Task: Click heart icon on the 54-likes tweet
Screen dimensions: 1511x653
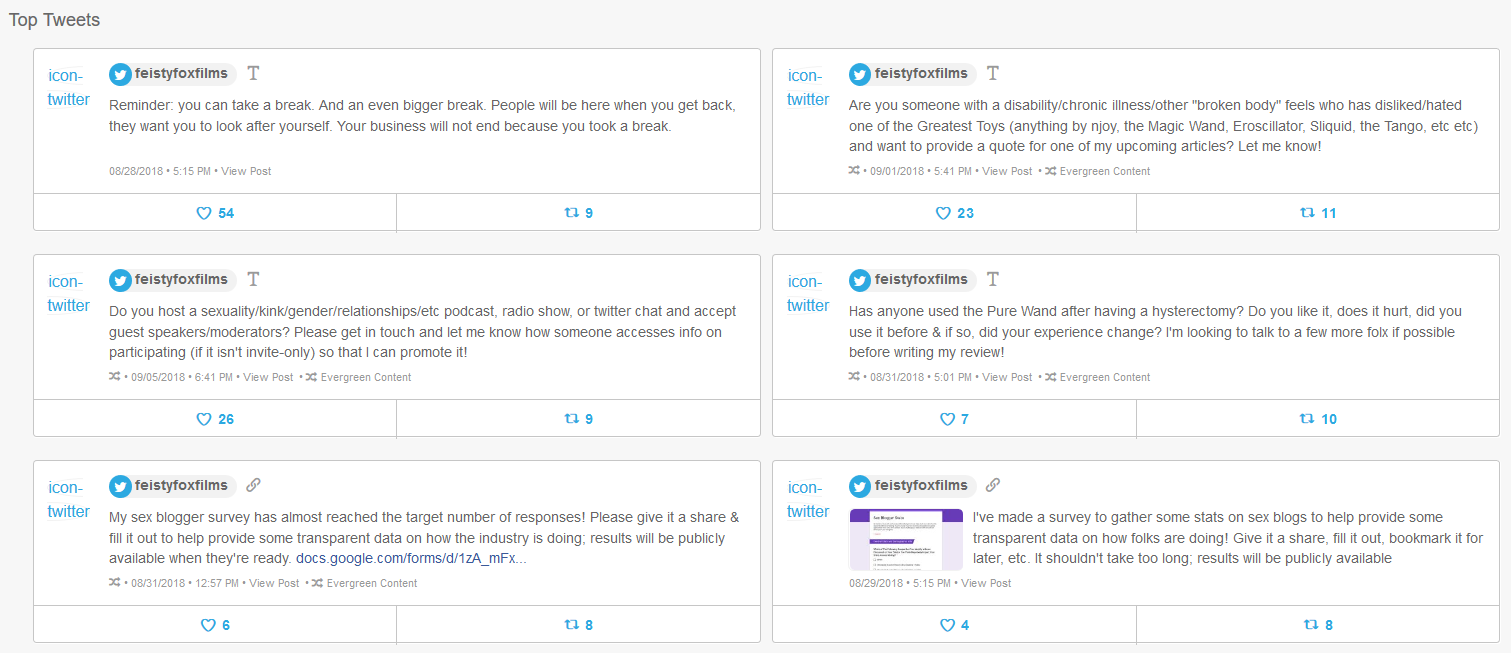Action: [x=204, y=213]
